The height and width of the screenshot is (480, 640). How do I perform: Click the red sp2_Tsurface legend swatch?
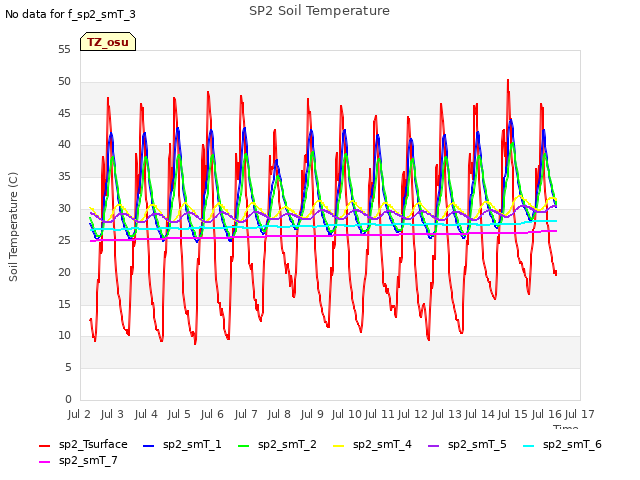[x=44, y=446]
